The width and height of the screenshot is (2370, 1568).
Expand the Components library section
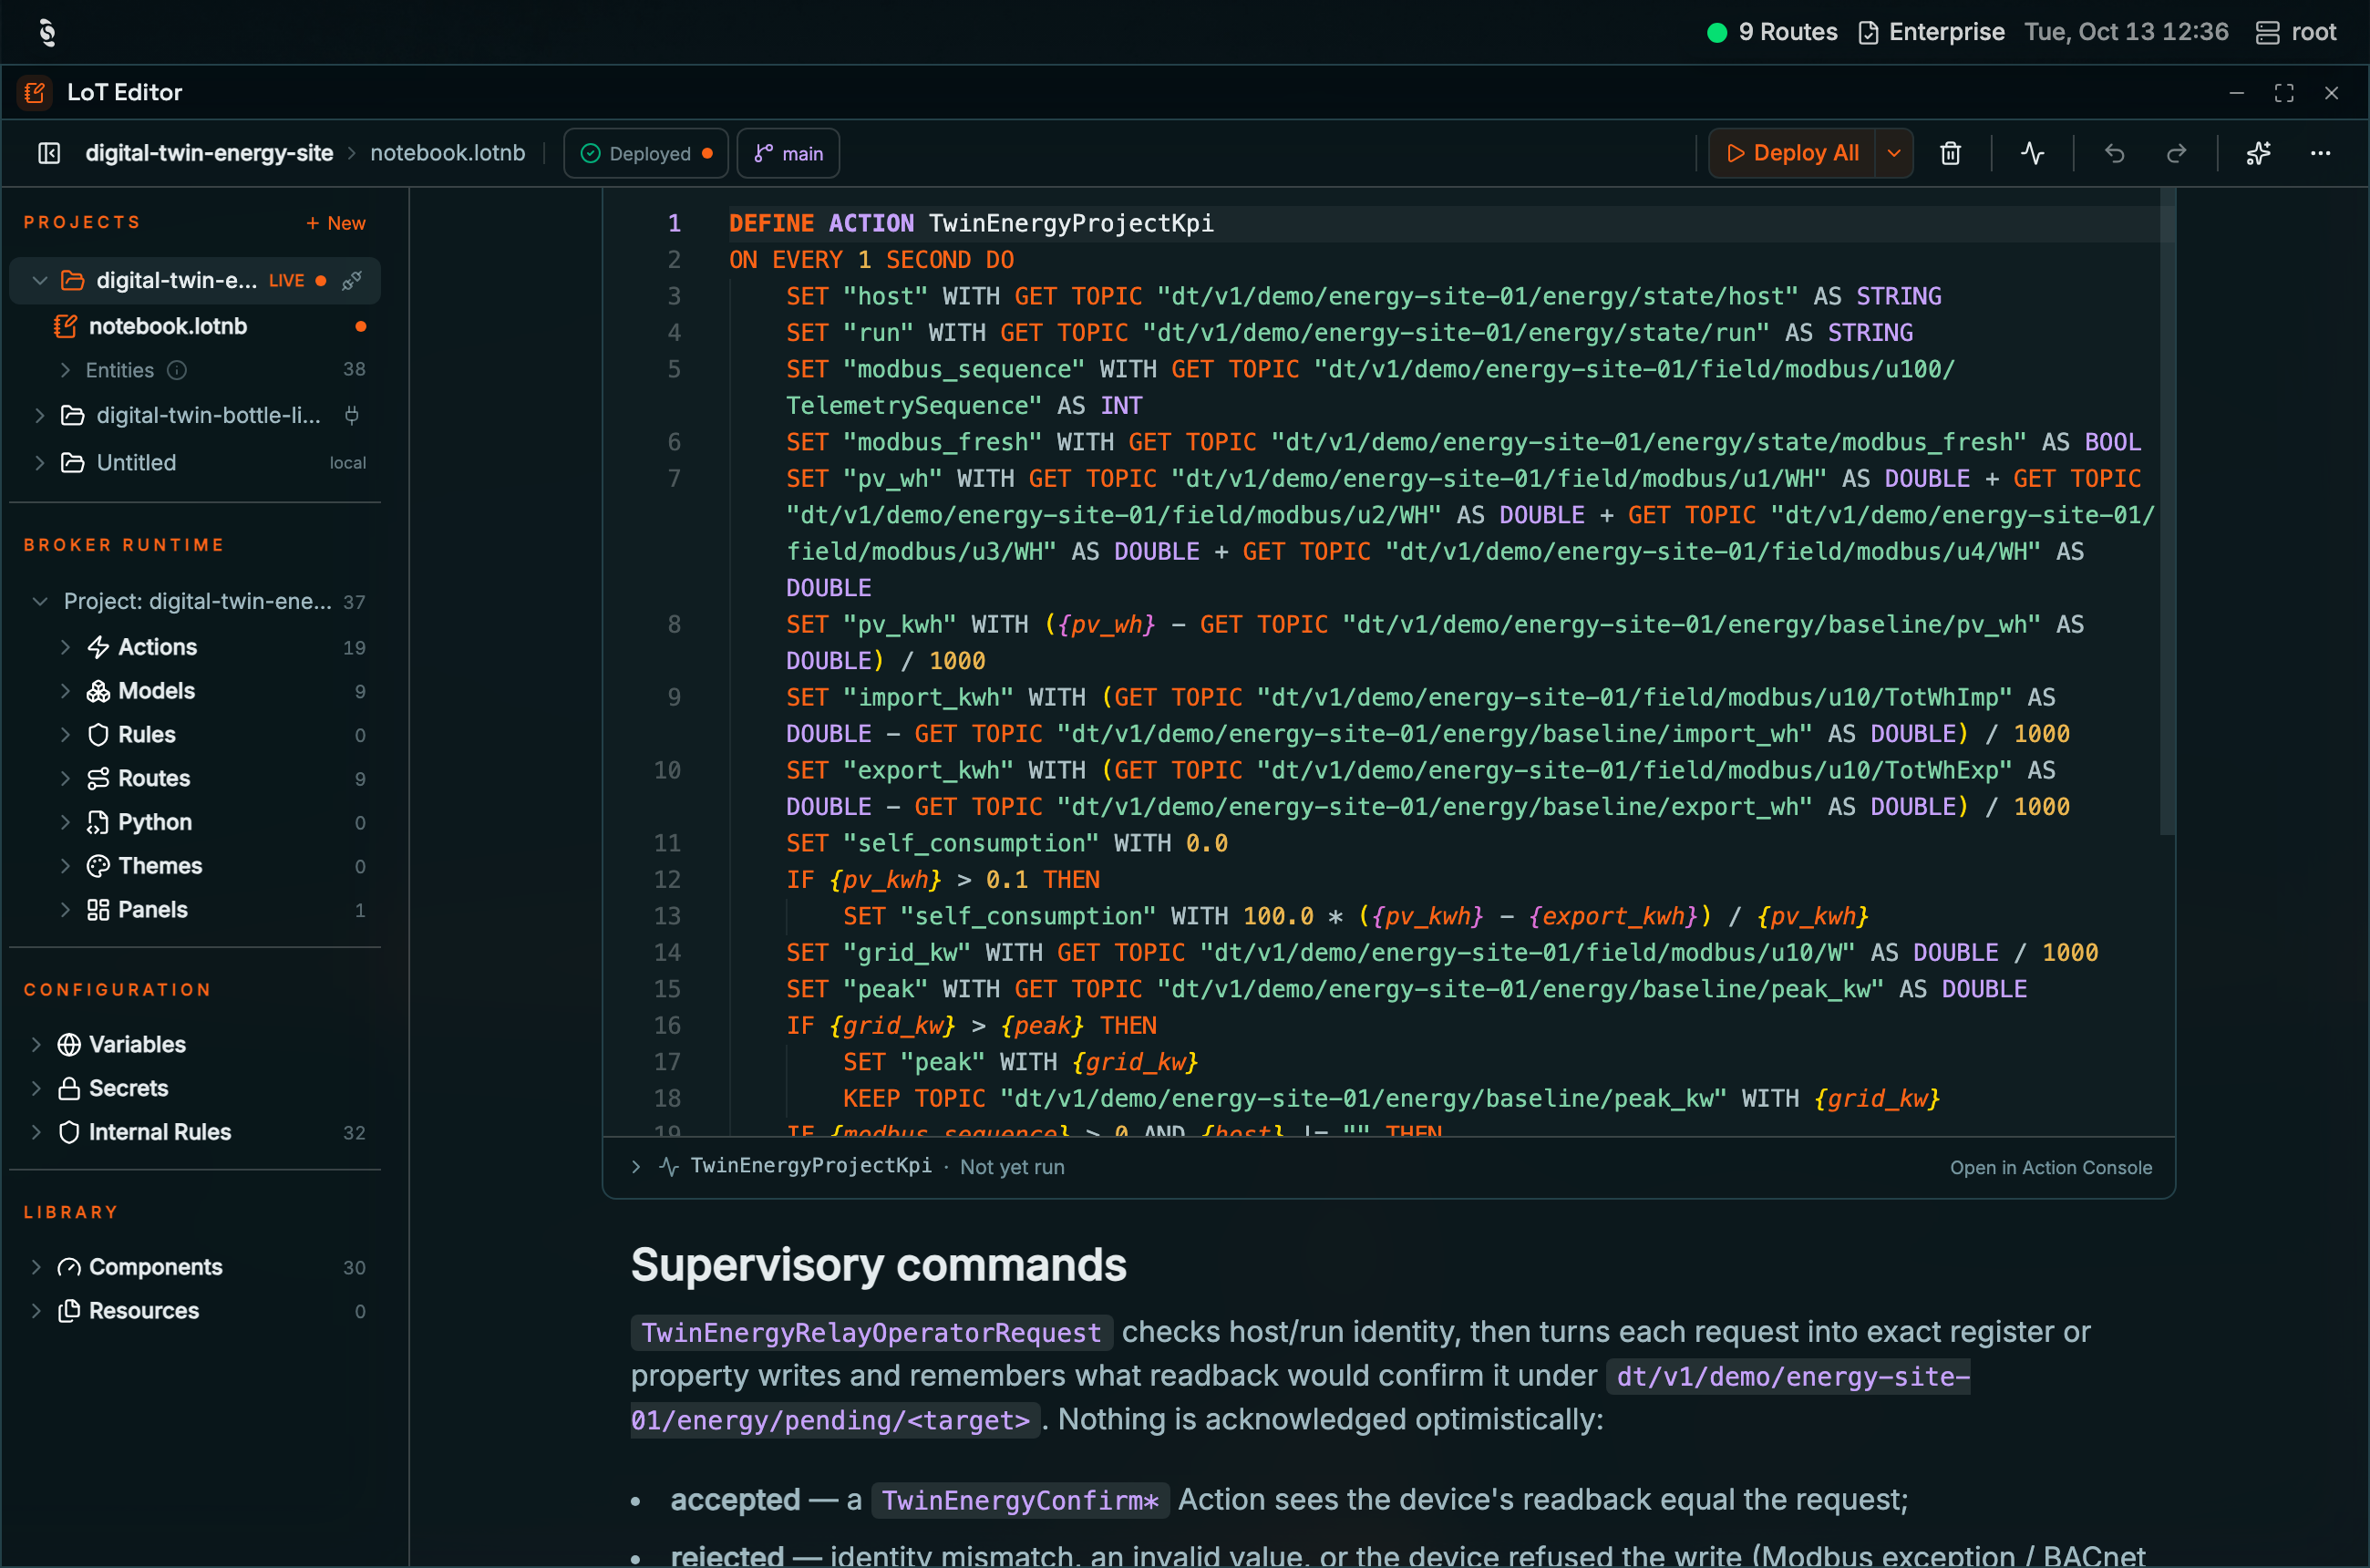(x=36, y=1267)
